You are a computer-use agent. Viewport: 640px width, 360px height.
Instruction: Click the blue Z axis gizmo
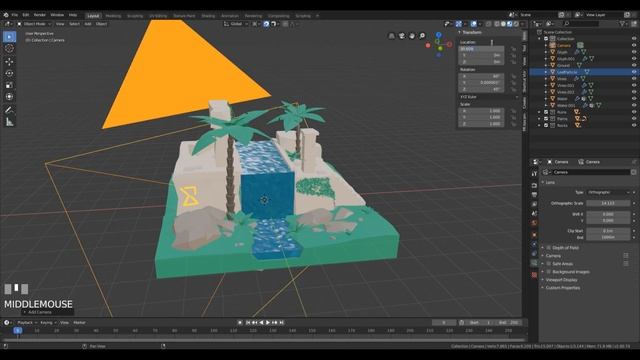(x=438, y=35)
